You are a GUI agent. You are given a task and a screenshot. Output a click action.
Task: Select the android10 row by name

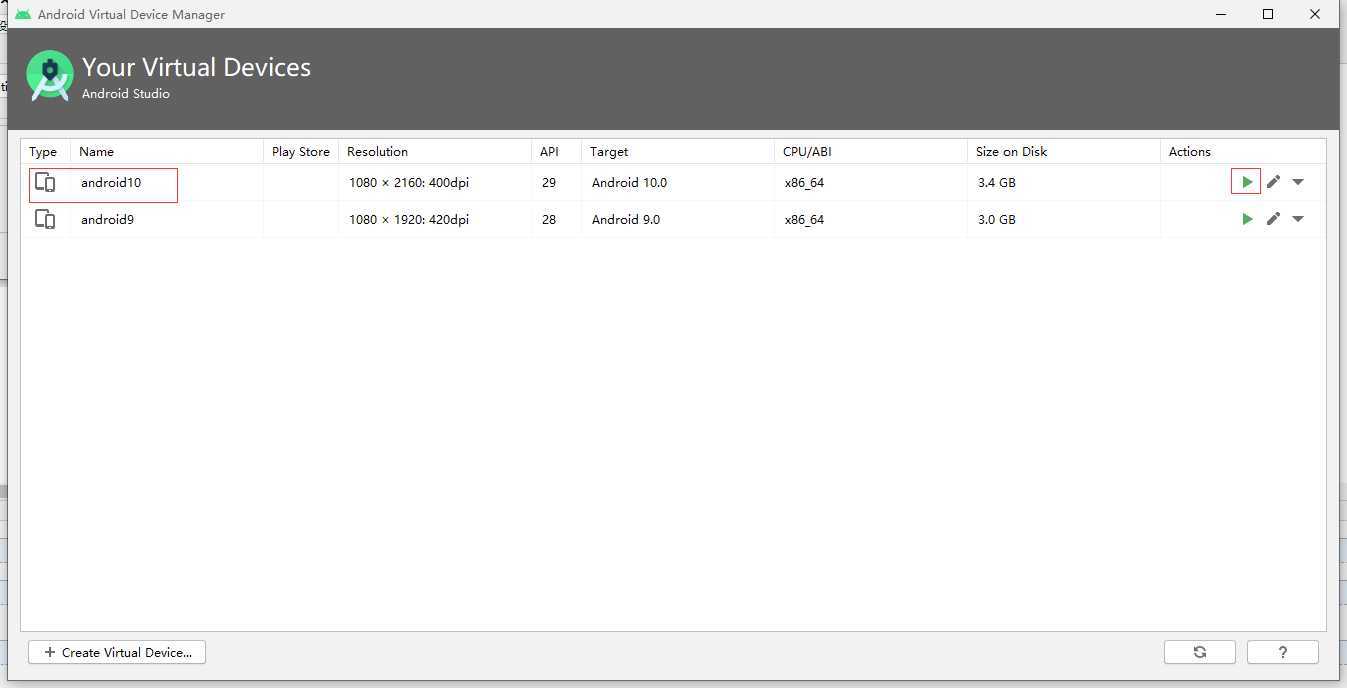(111, 183)
